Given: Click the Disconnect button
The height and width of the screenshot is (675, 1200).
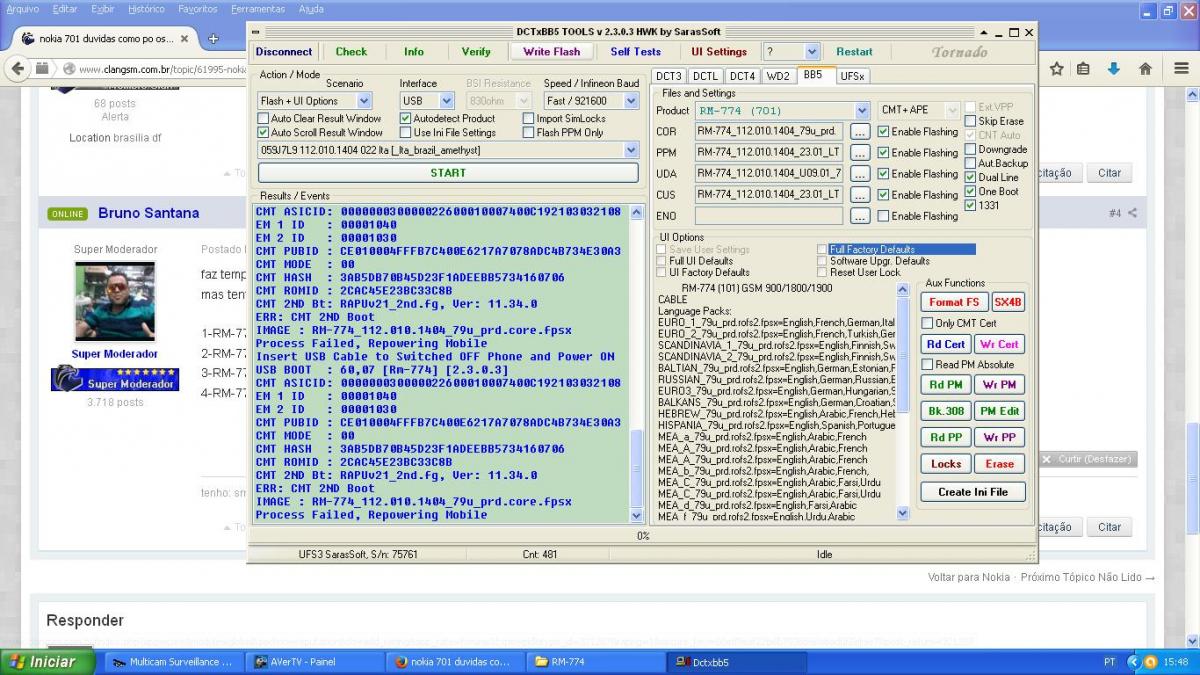Looking at the screenshot, I should [x=284, y=52].
